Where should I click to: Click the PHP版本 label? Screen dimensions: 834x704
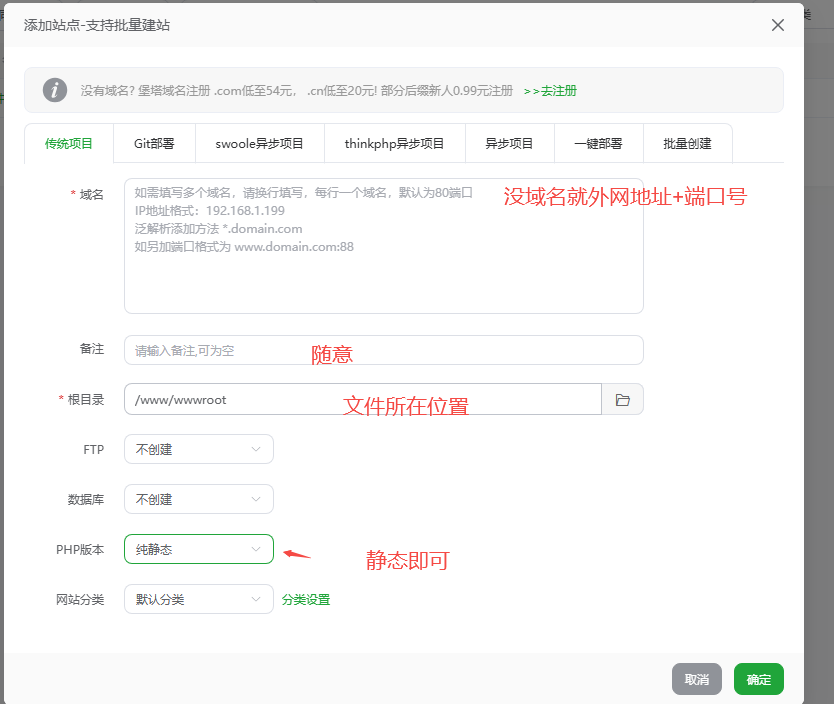tap(80, 550)
